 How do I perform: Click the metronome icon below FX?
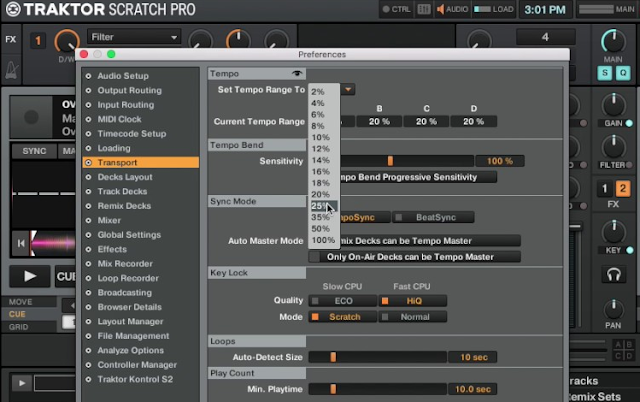[x=11, y=70]
